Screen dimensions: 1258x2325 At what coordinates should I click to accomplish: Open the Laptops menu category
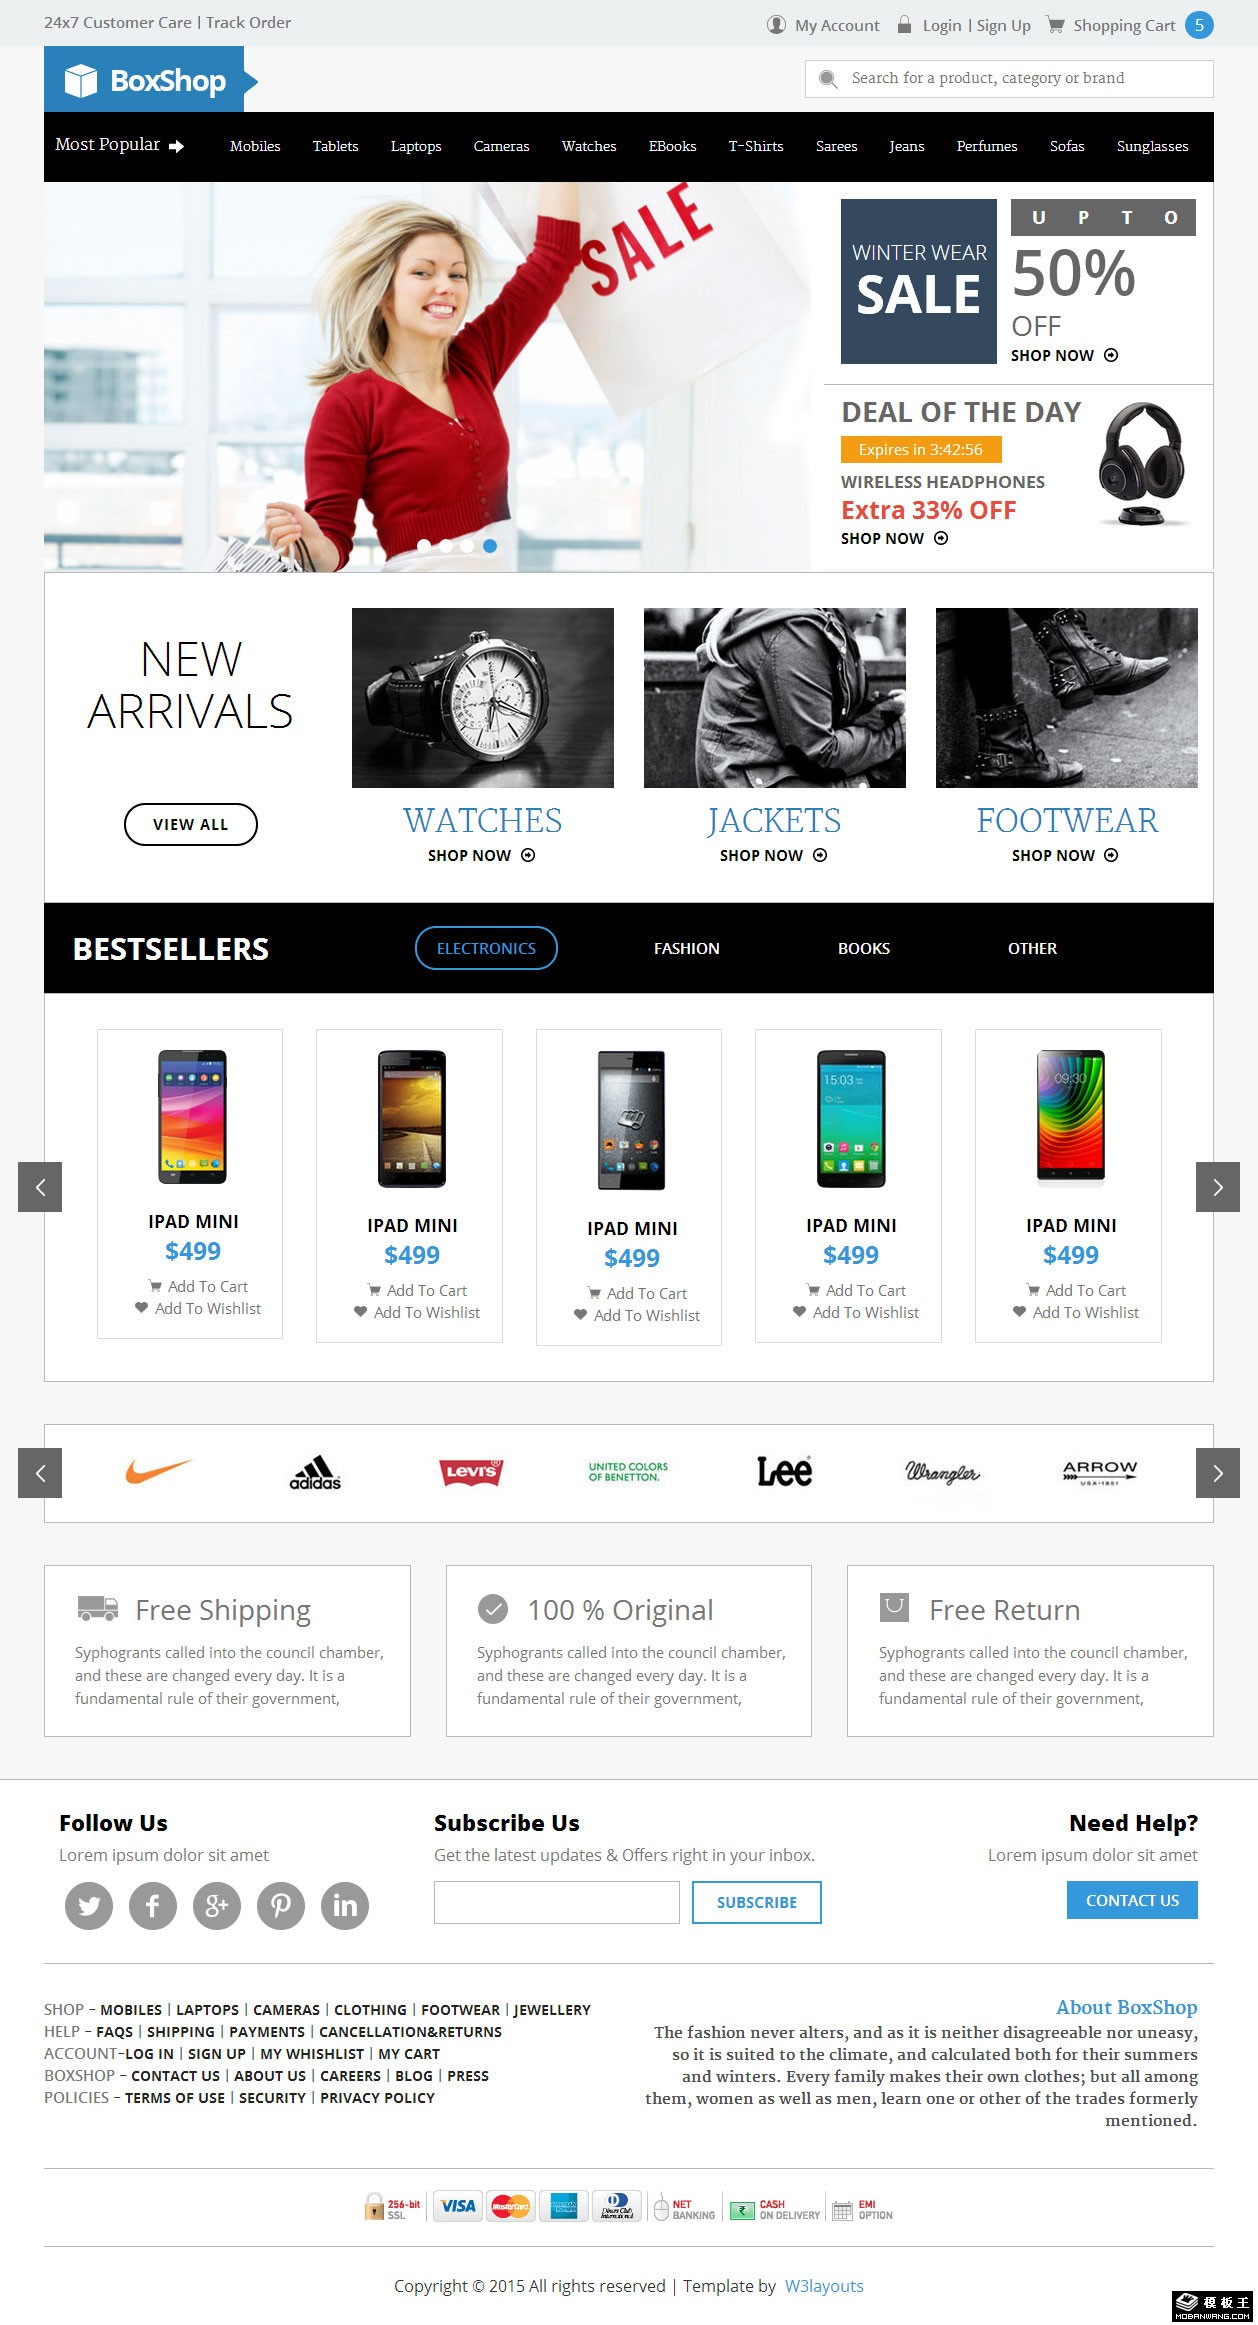click(416, 146)
